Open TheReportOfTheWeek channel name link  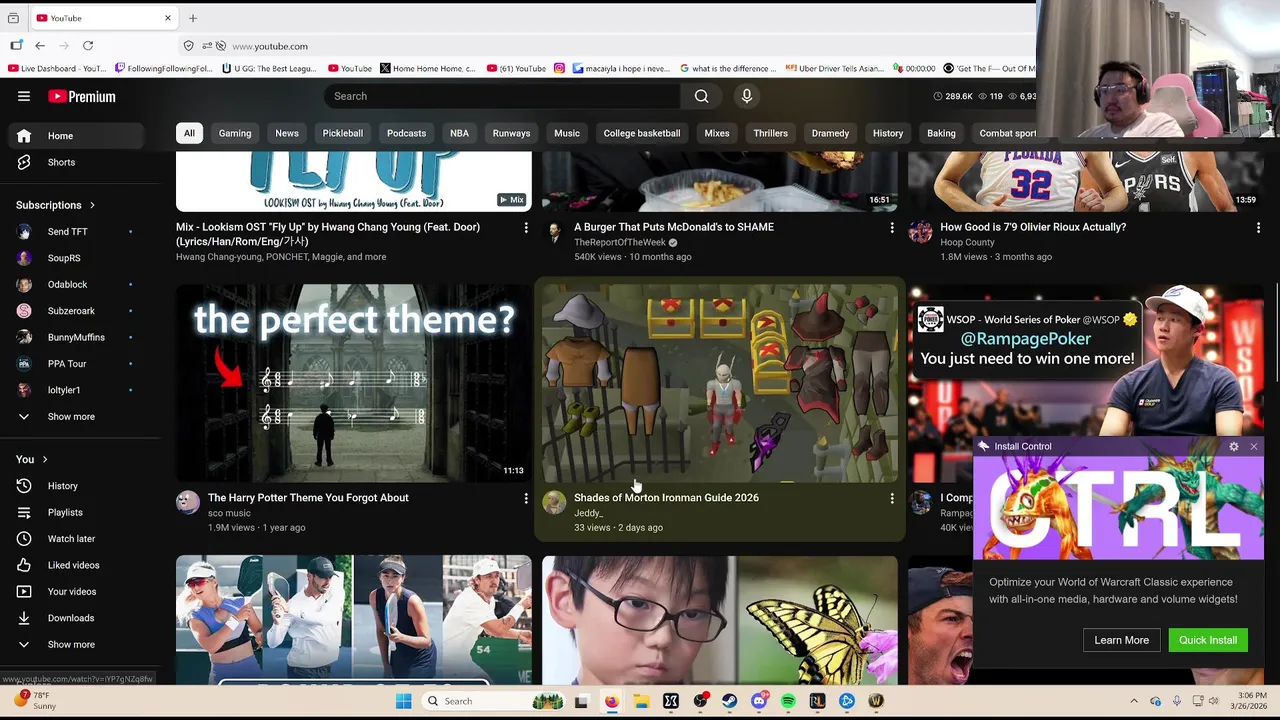point(620,242)
